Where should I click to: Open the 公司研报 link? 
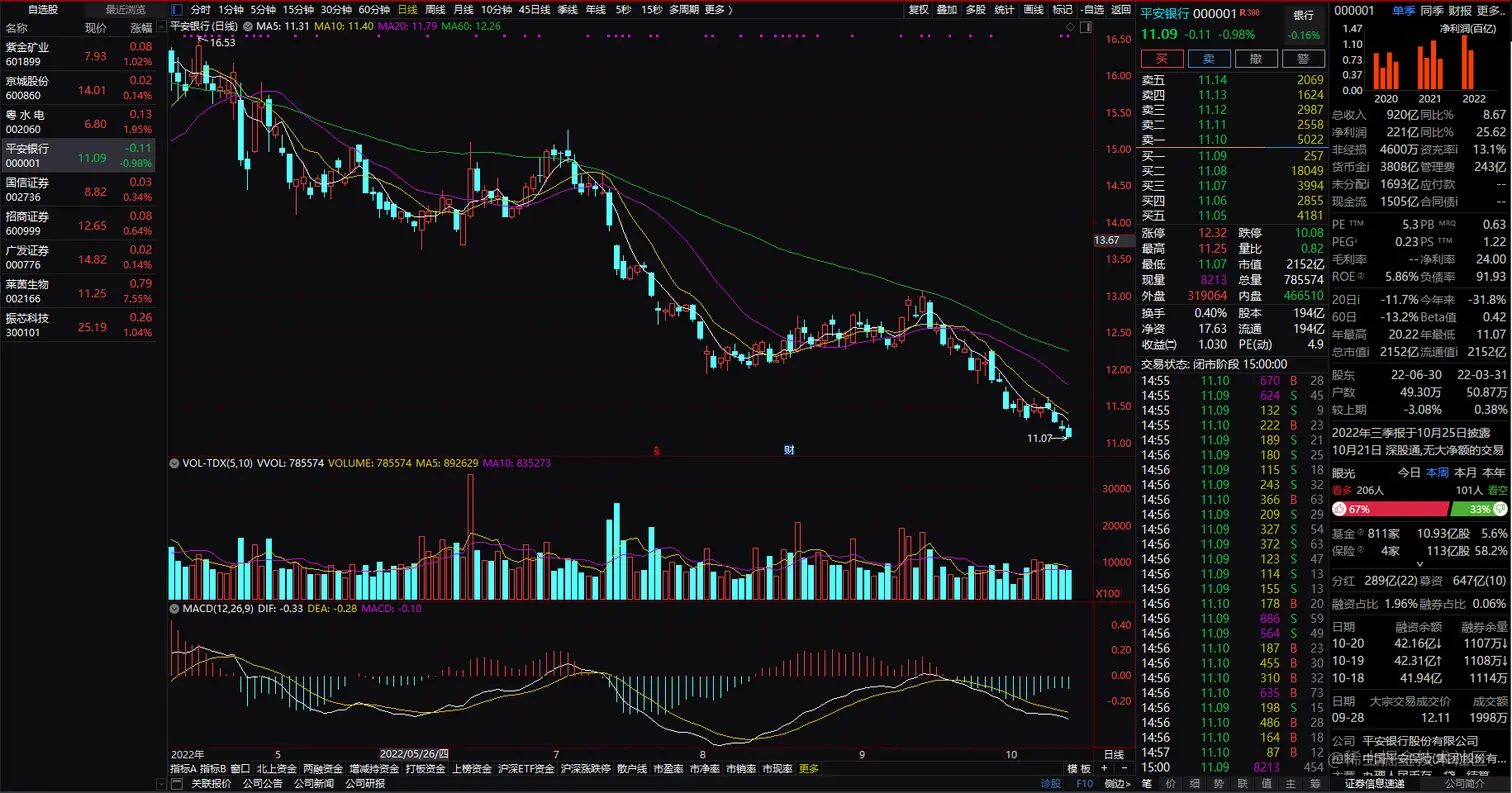tap(366, 783)
